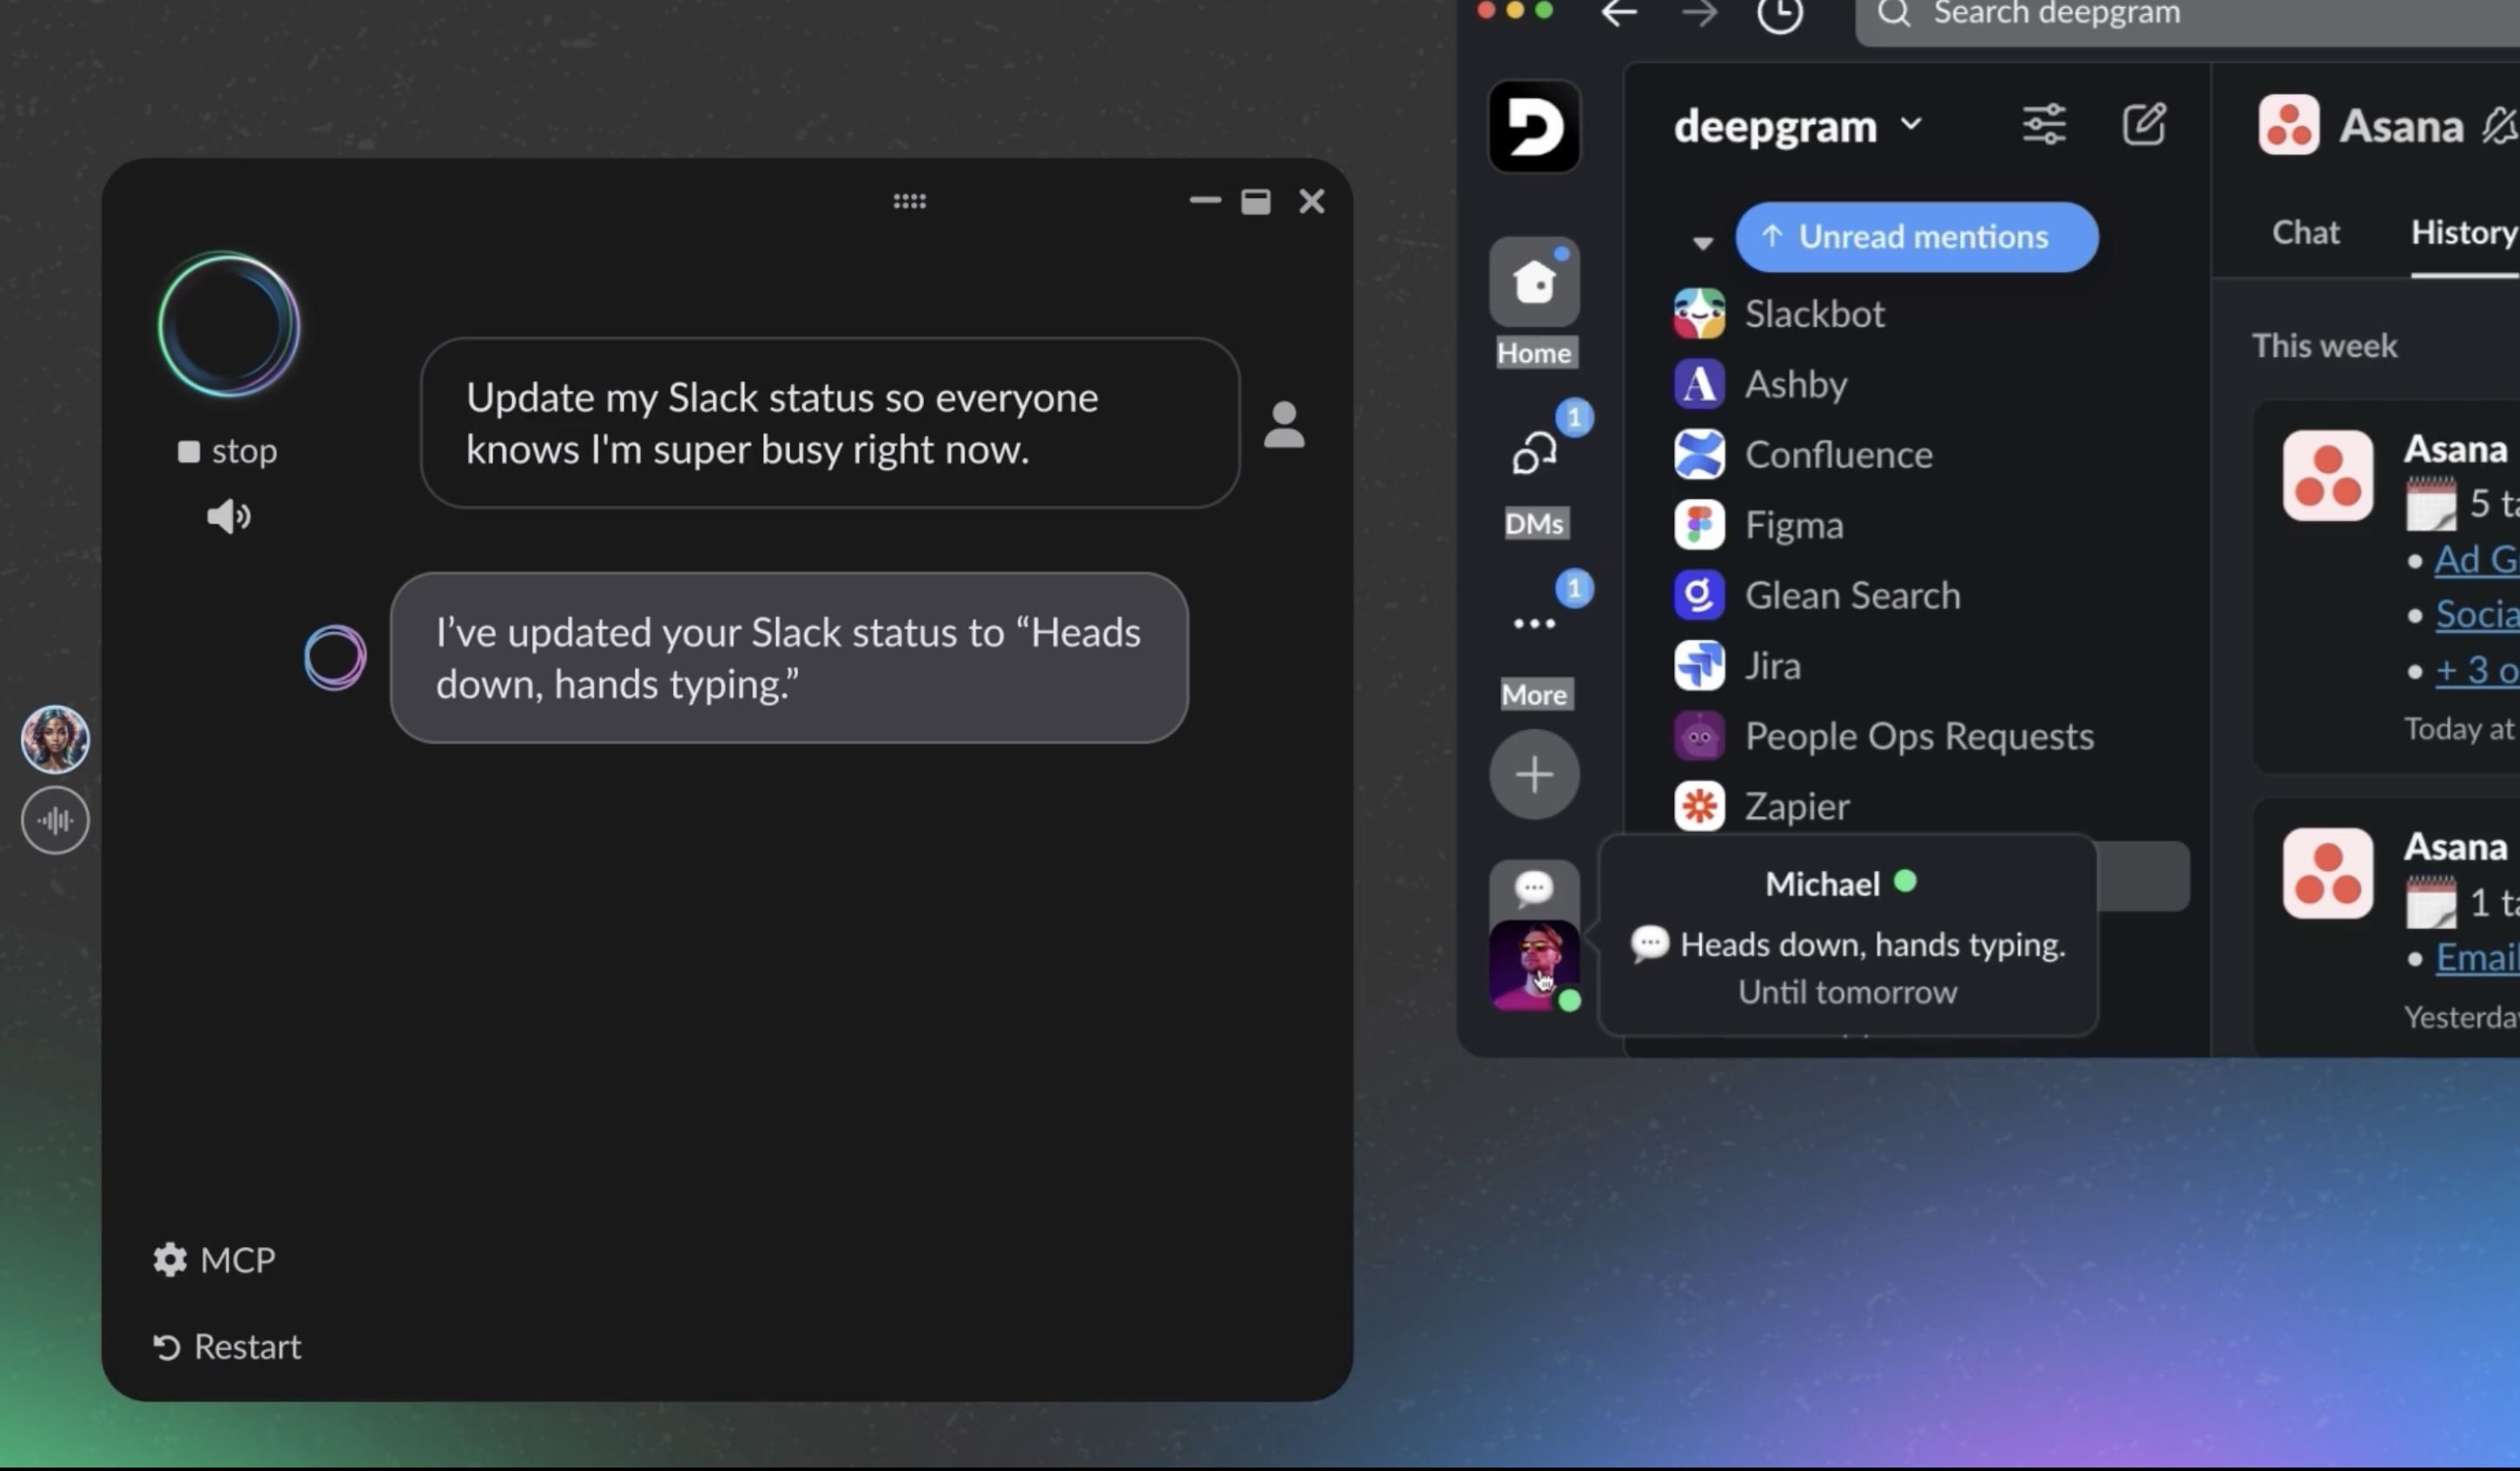The image size is (2520, 1471).
Task: Mute the agent speaker volume icon
Action: click(228, 516)
